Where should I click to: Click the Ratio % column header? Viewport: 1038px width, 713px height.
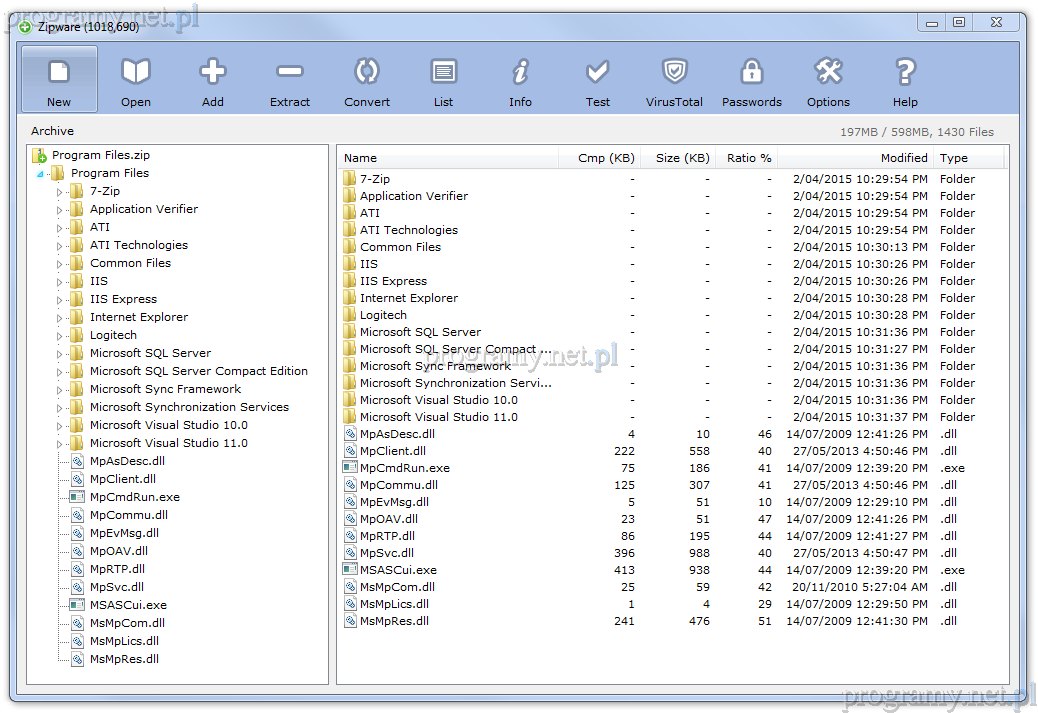748,158
